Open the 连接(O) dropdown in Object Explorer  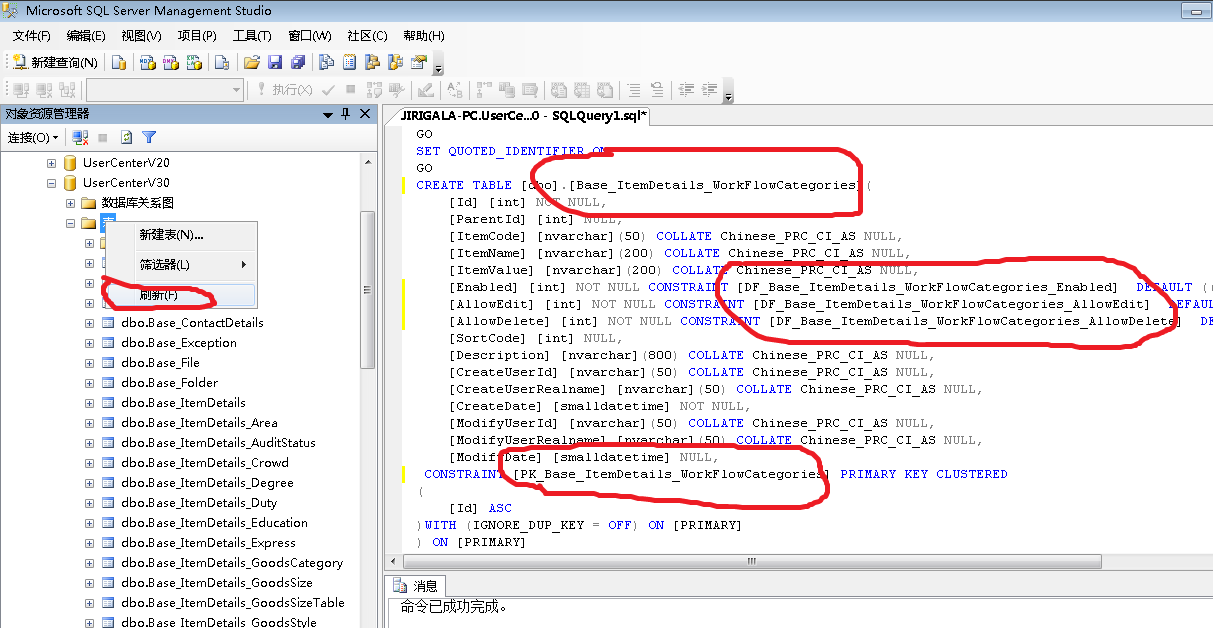coord(33,137)
